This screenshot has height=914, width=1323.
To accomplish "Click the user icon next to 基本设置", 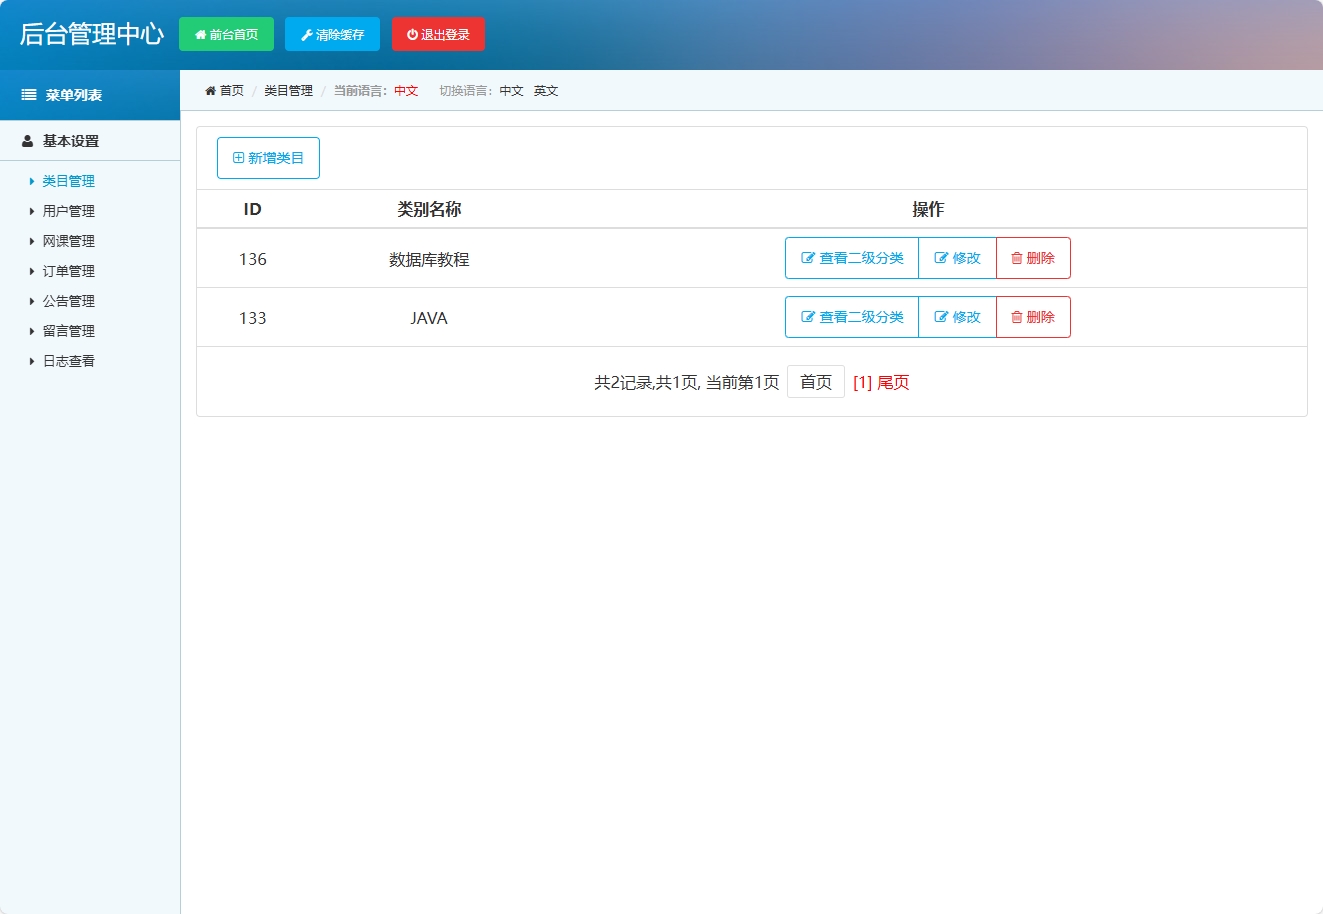I will 26,140.
